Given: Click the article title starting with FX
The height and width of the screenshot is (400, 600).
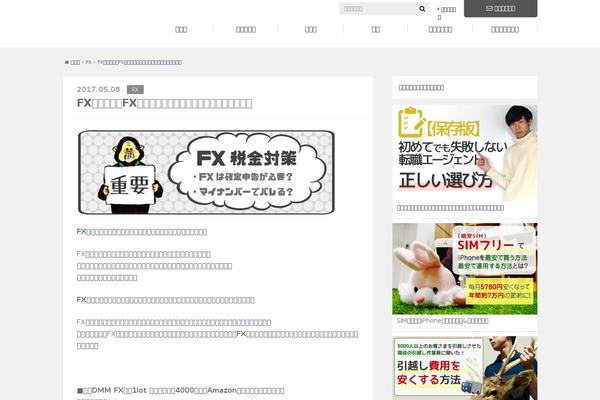Looking at the screenshot, I should tap(165, 103).
